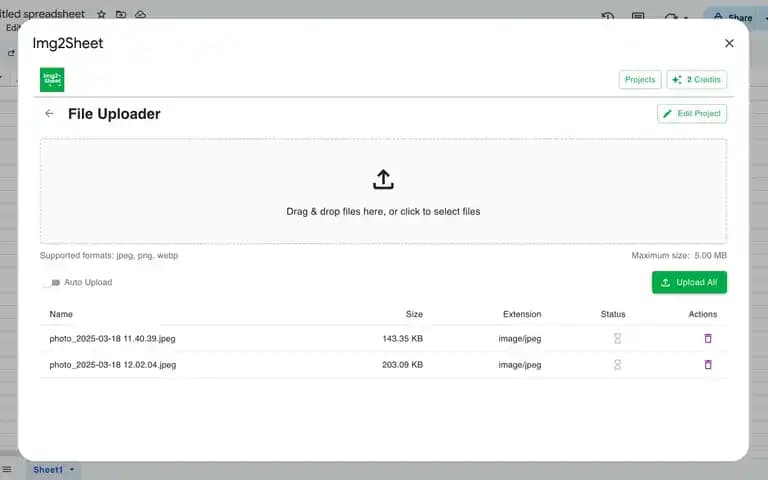Select file name photo_2025-03-18 12.02.04.jpeg

coord(113,364)
